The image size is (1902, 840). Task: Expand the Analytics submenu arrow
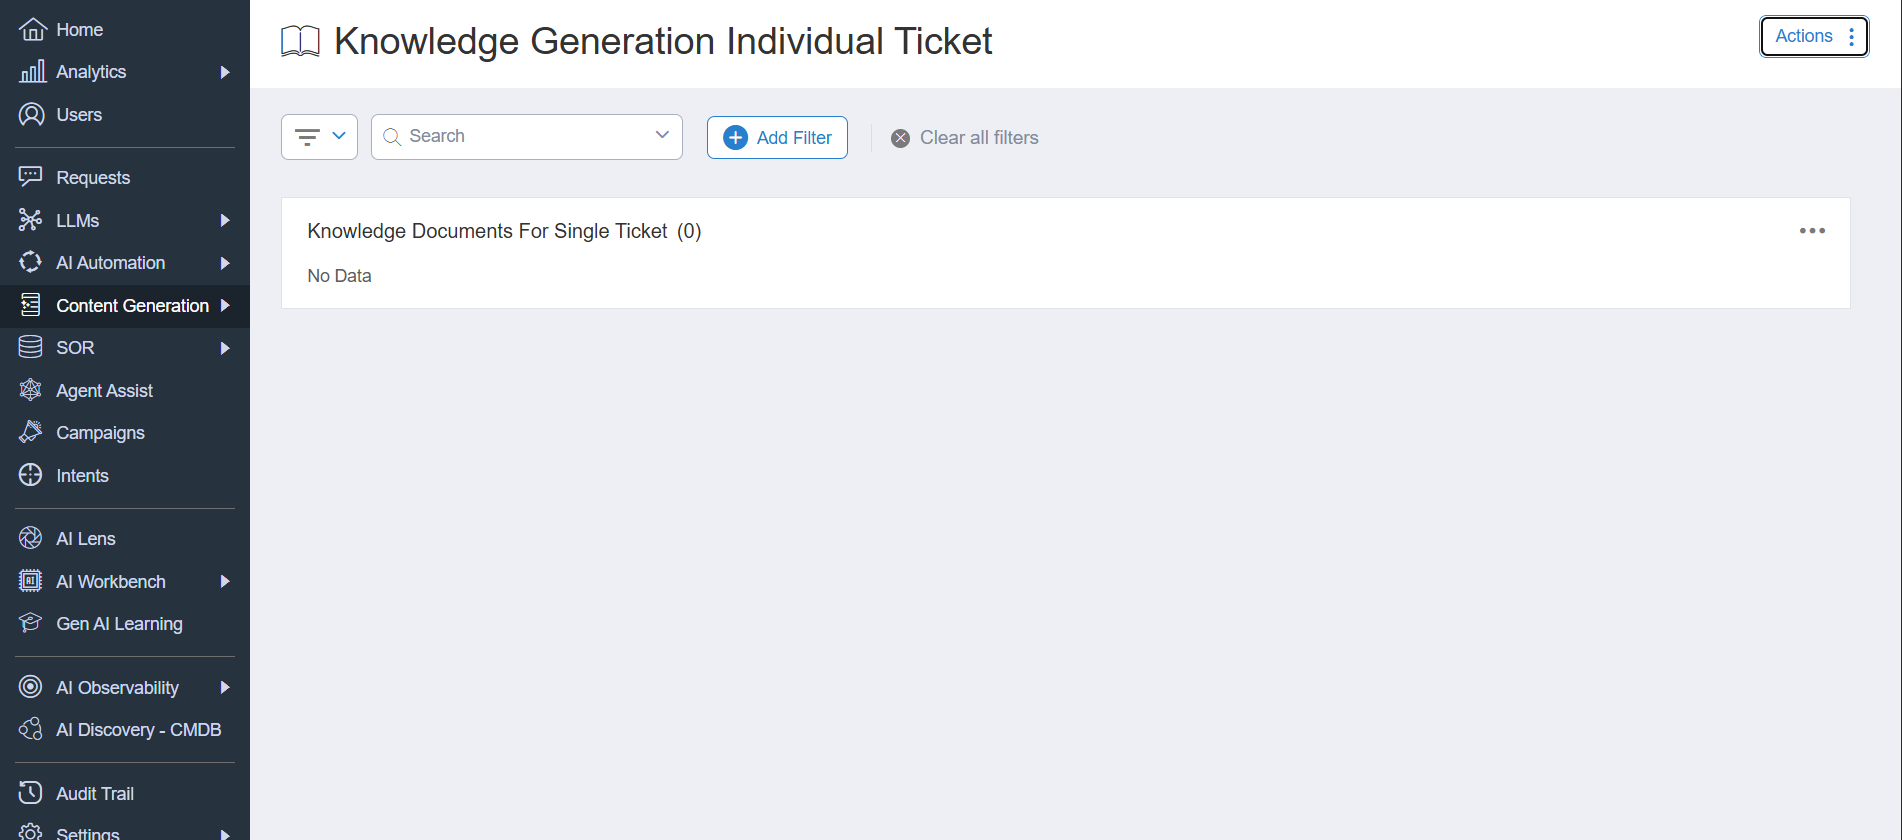click(x=225, y=72)
